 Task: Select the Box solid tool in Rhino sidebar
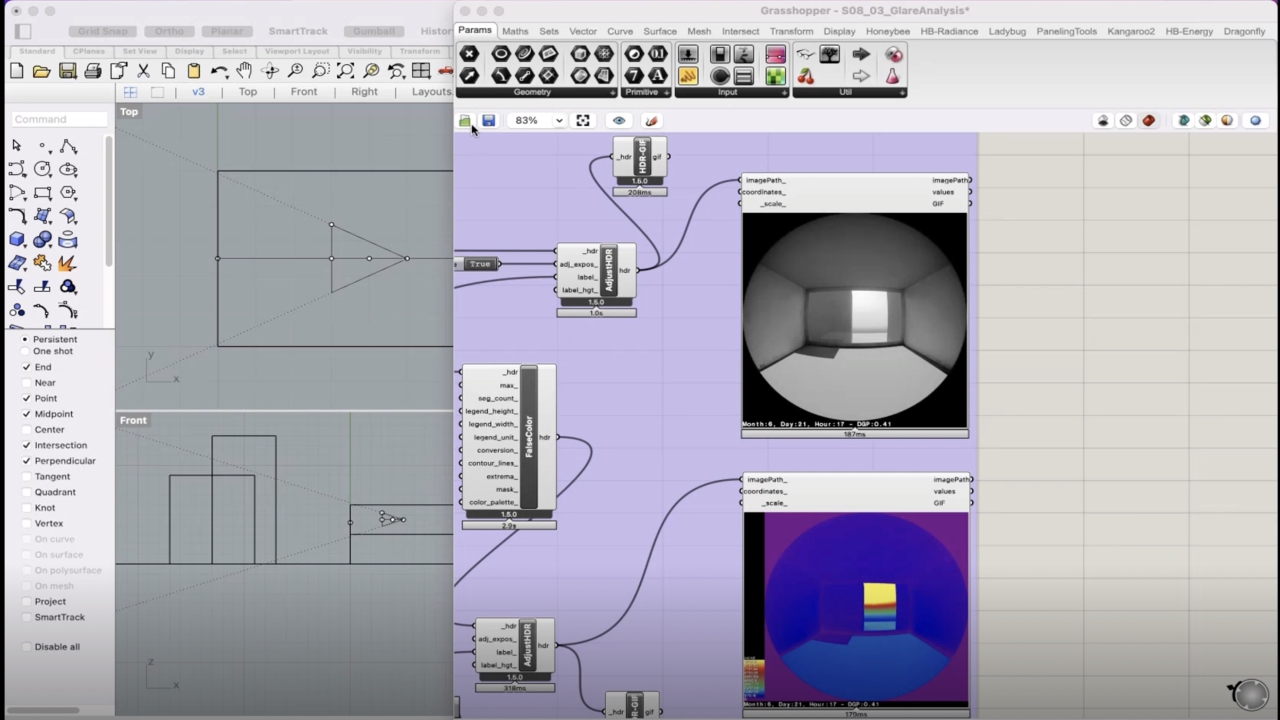17,240
